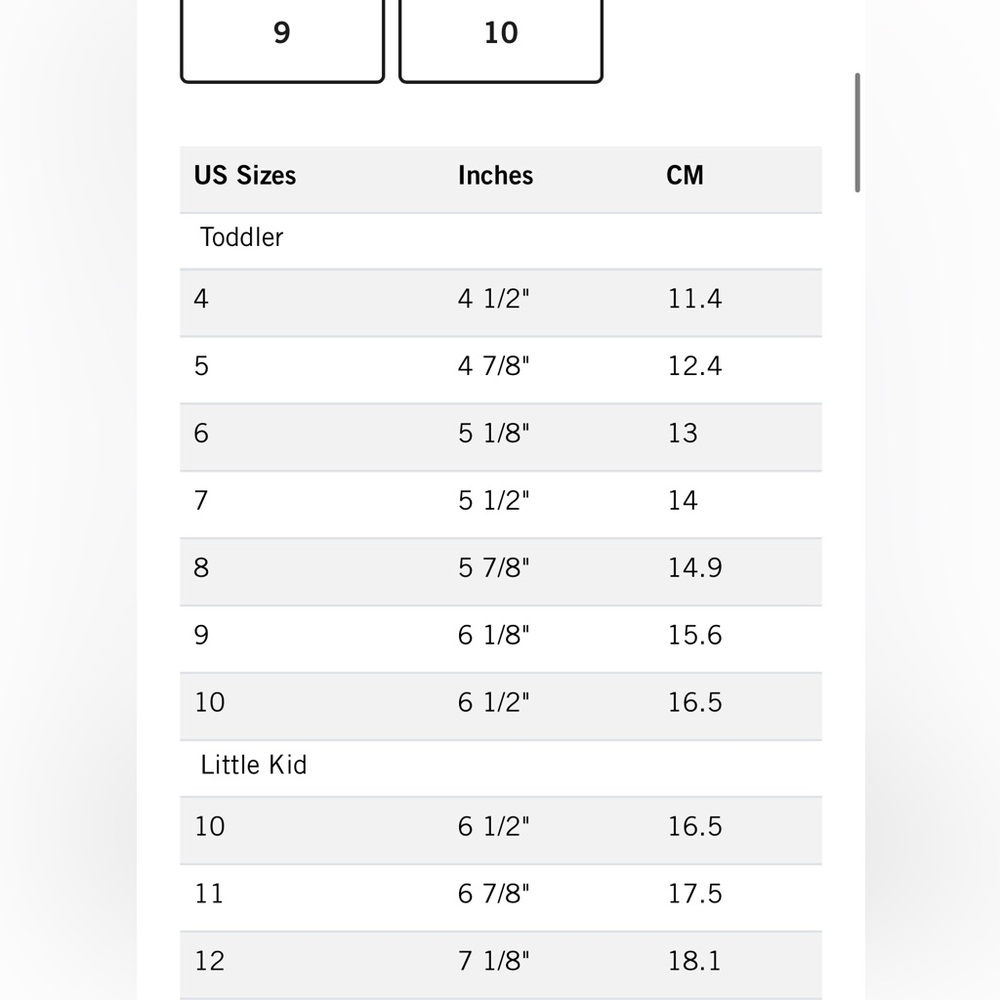Click Toddler size 10 row number

209,702
